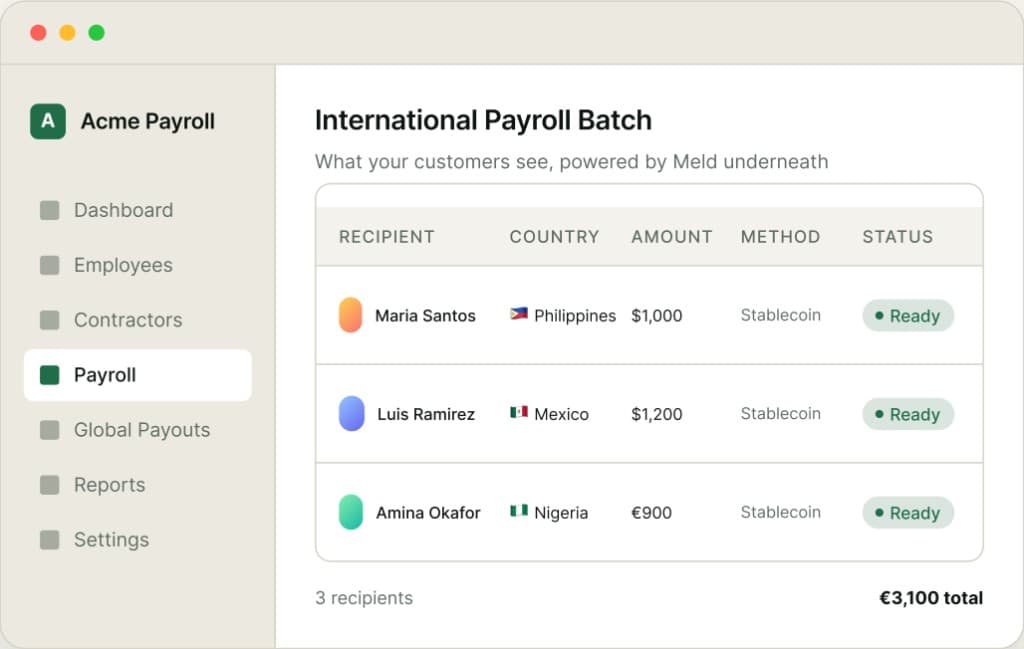Image resolution: width=1024 pixels, height=649 pixels.
Task: Select the name Luis Ramirez
Action: click(426, 415)
